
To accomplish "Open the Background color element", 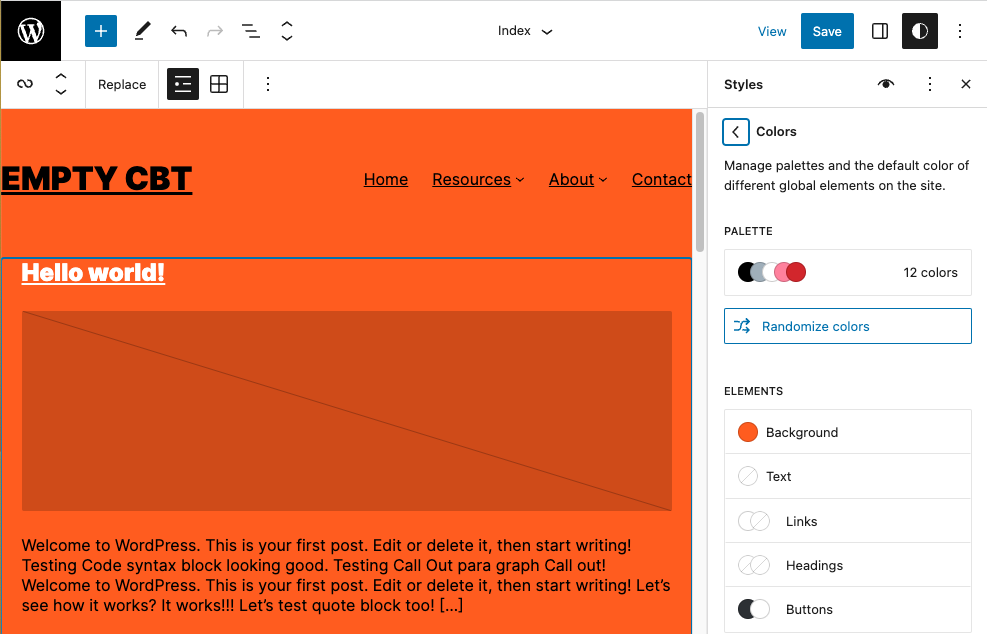I will [847, 432].
